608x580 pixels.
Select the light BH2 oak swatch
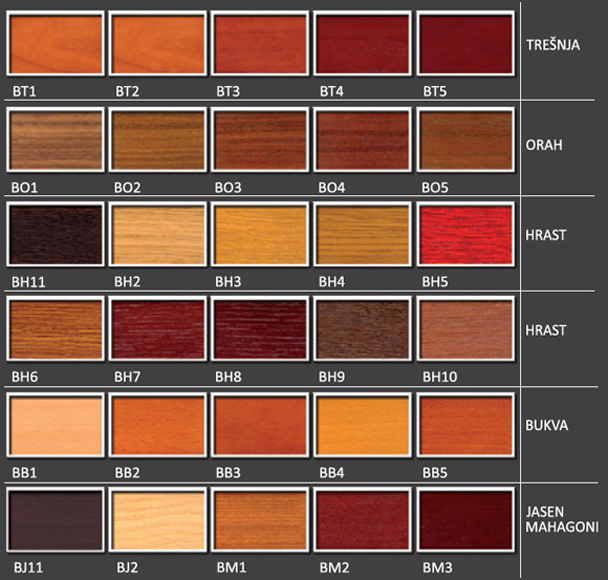click(158, 237)
